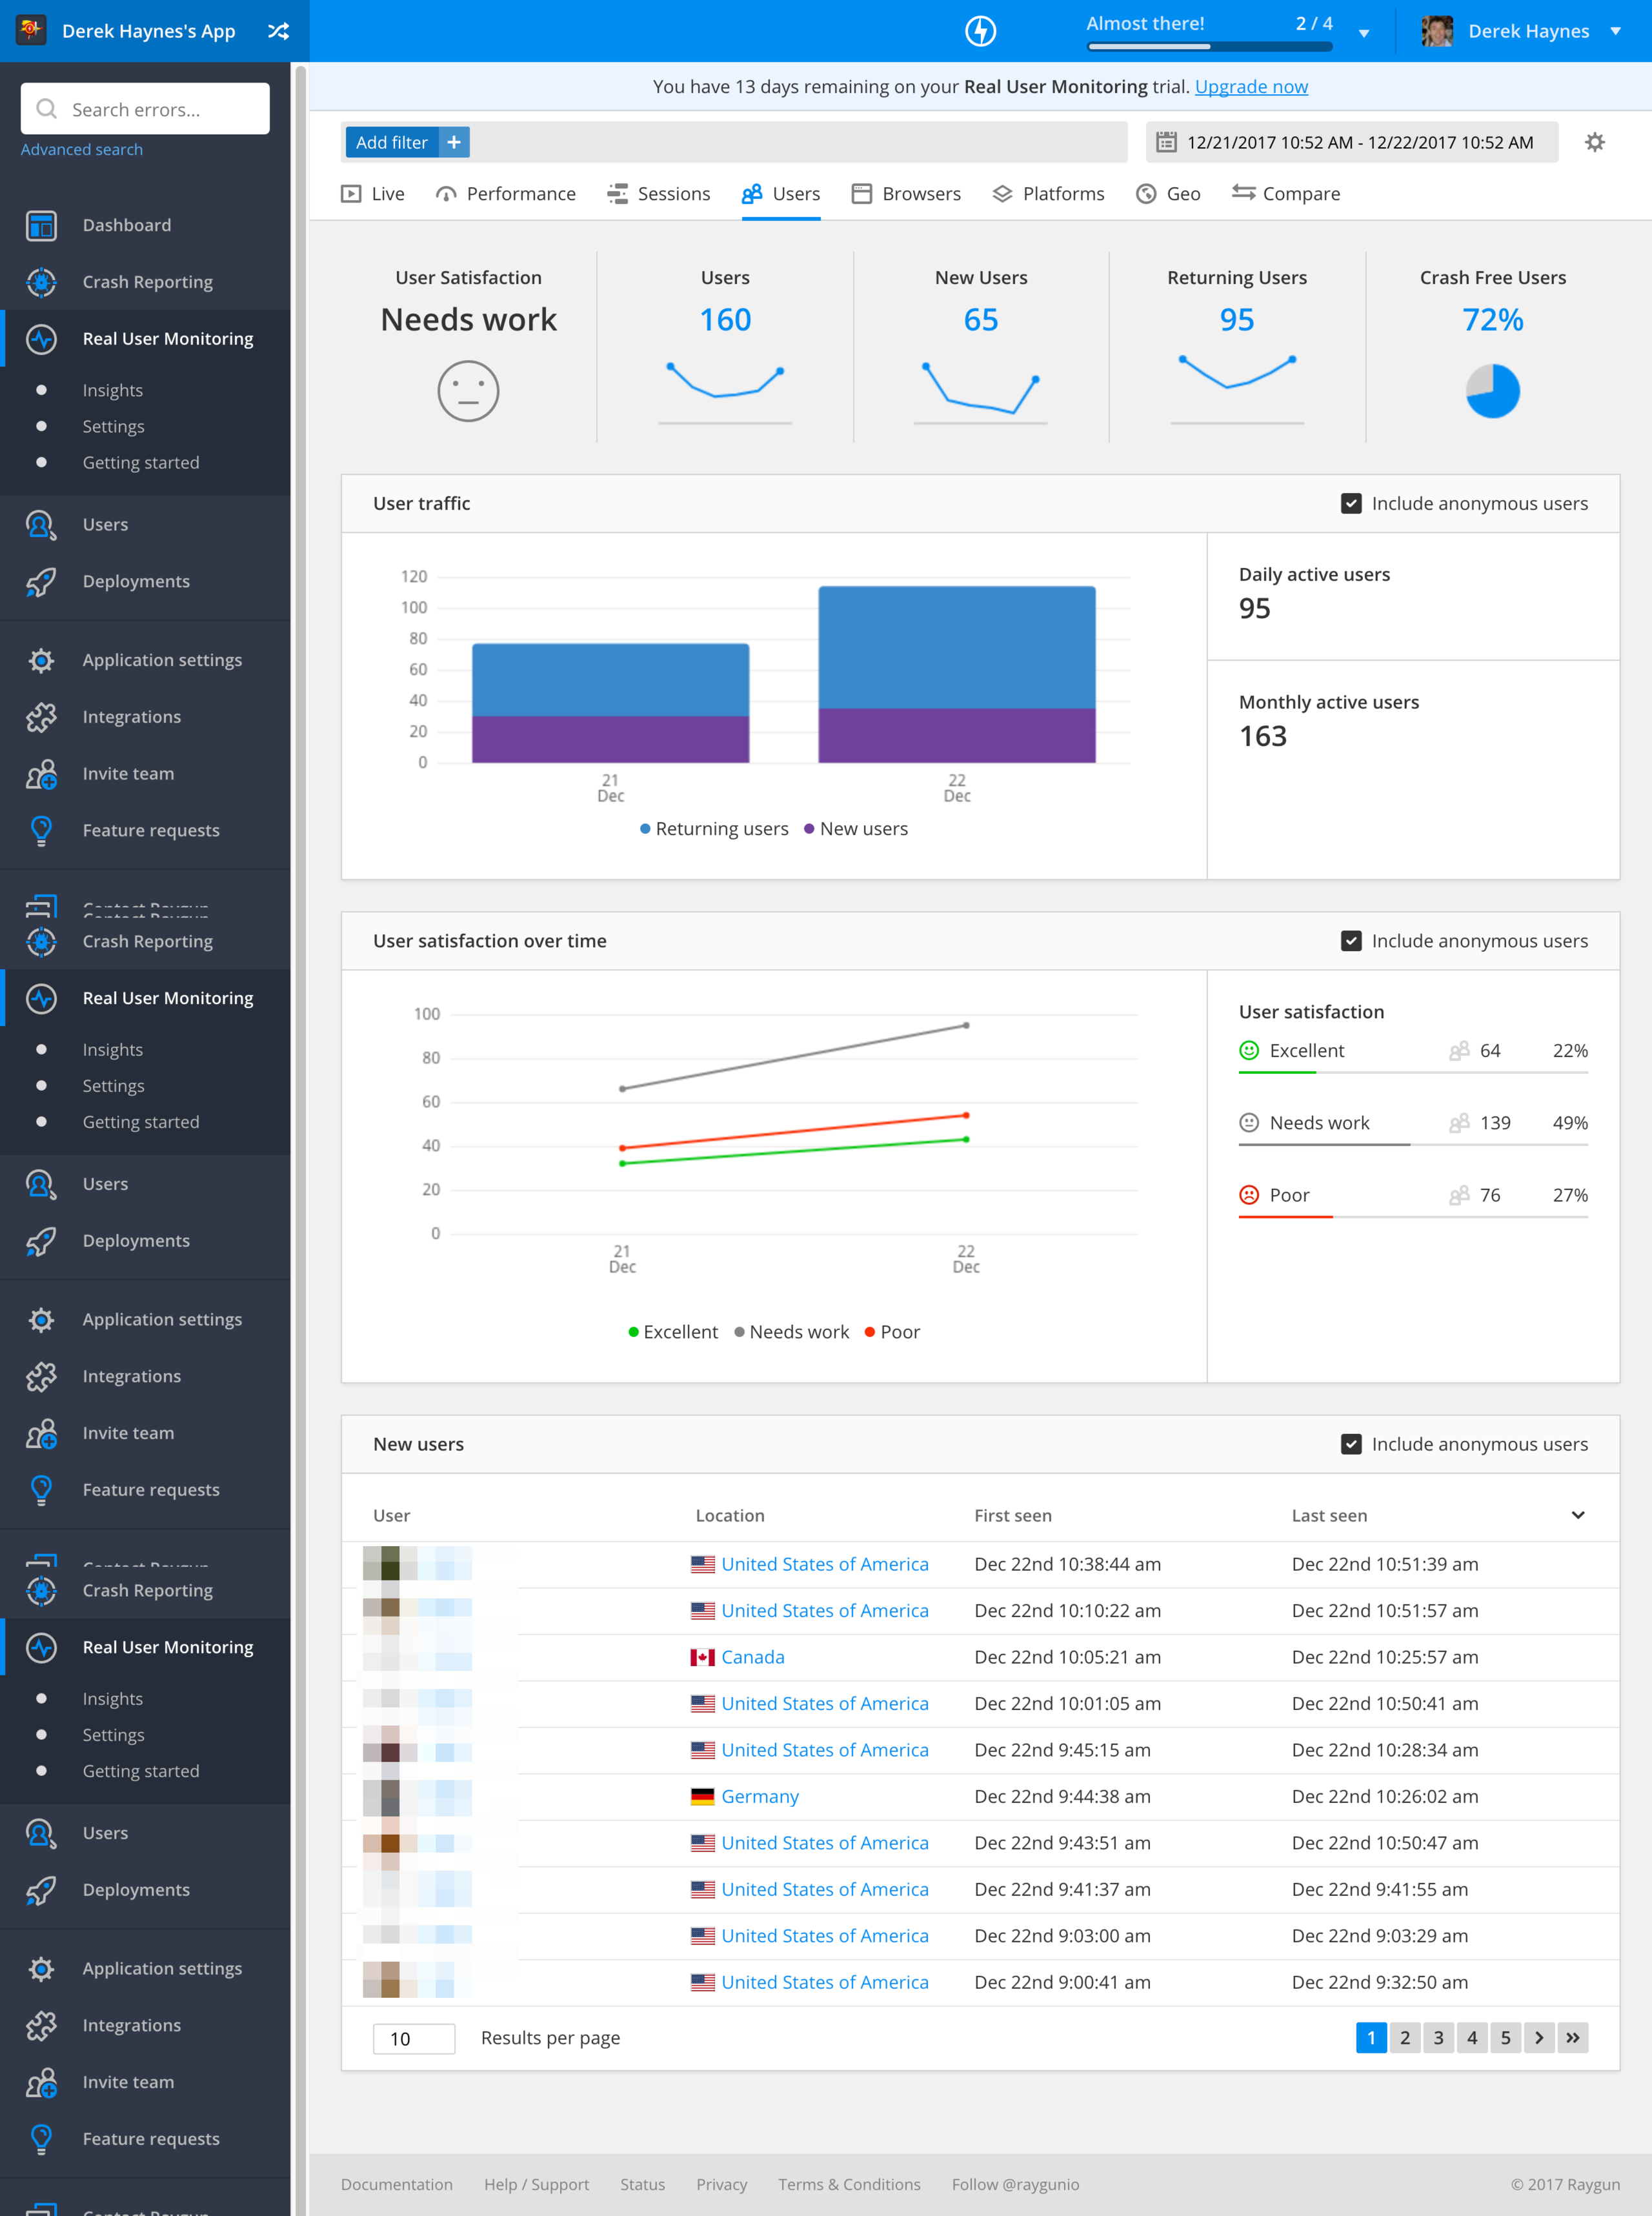Click the Upgrade now link
Image resolution: width=1652 pixels, height=2216 pixels.
(1251, 87)
